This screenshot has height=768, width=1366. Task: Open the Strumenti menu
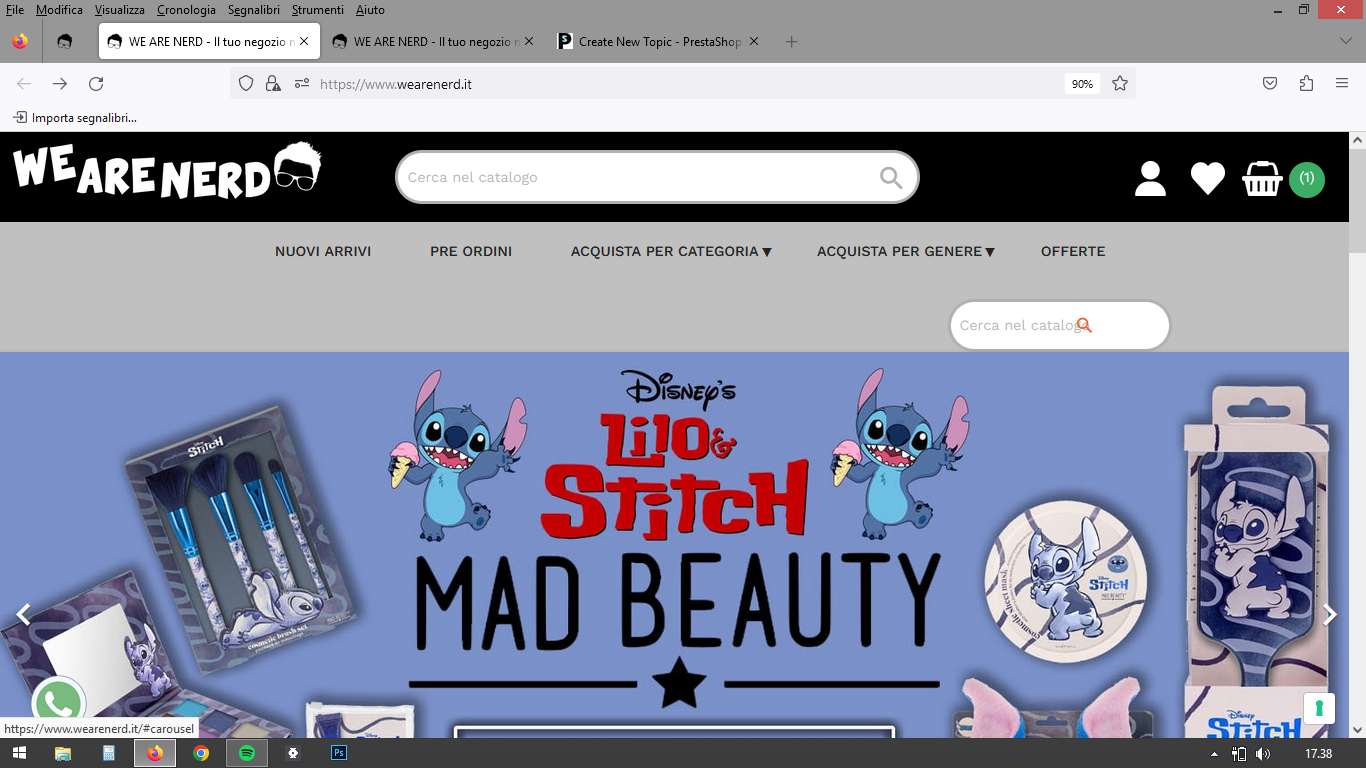point(318,10)
